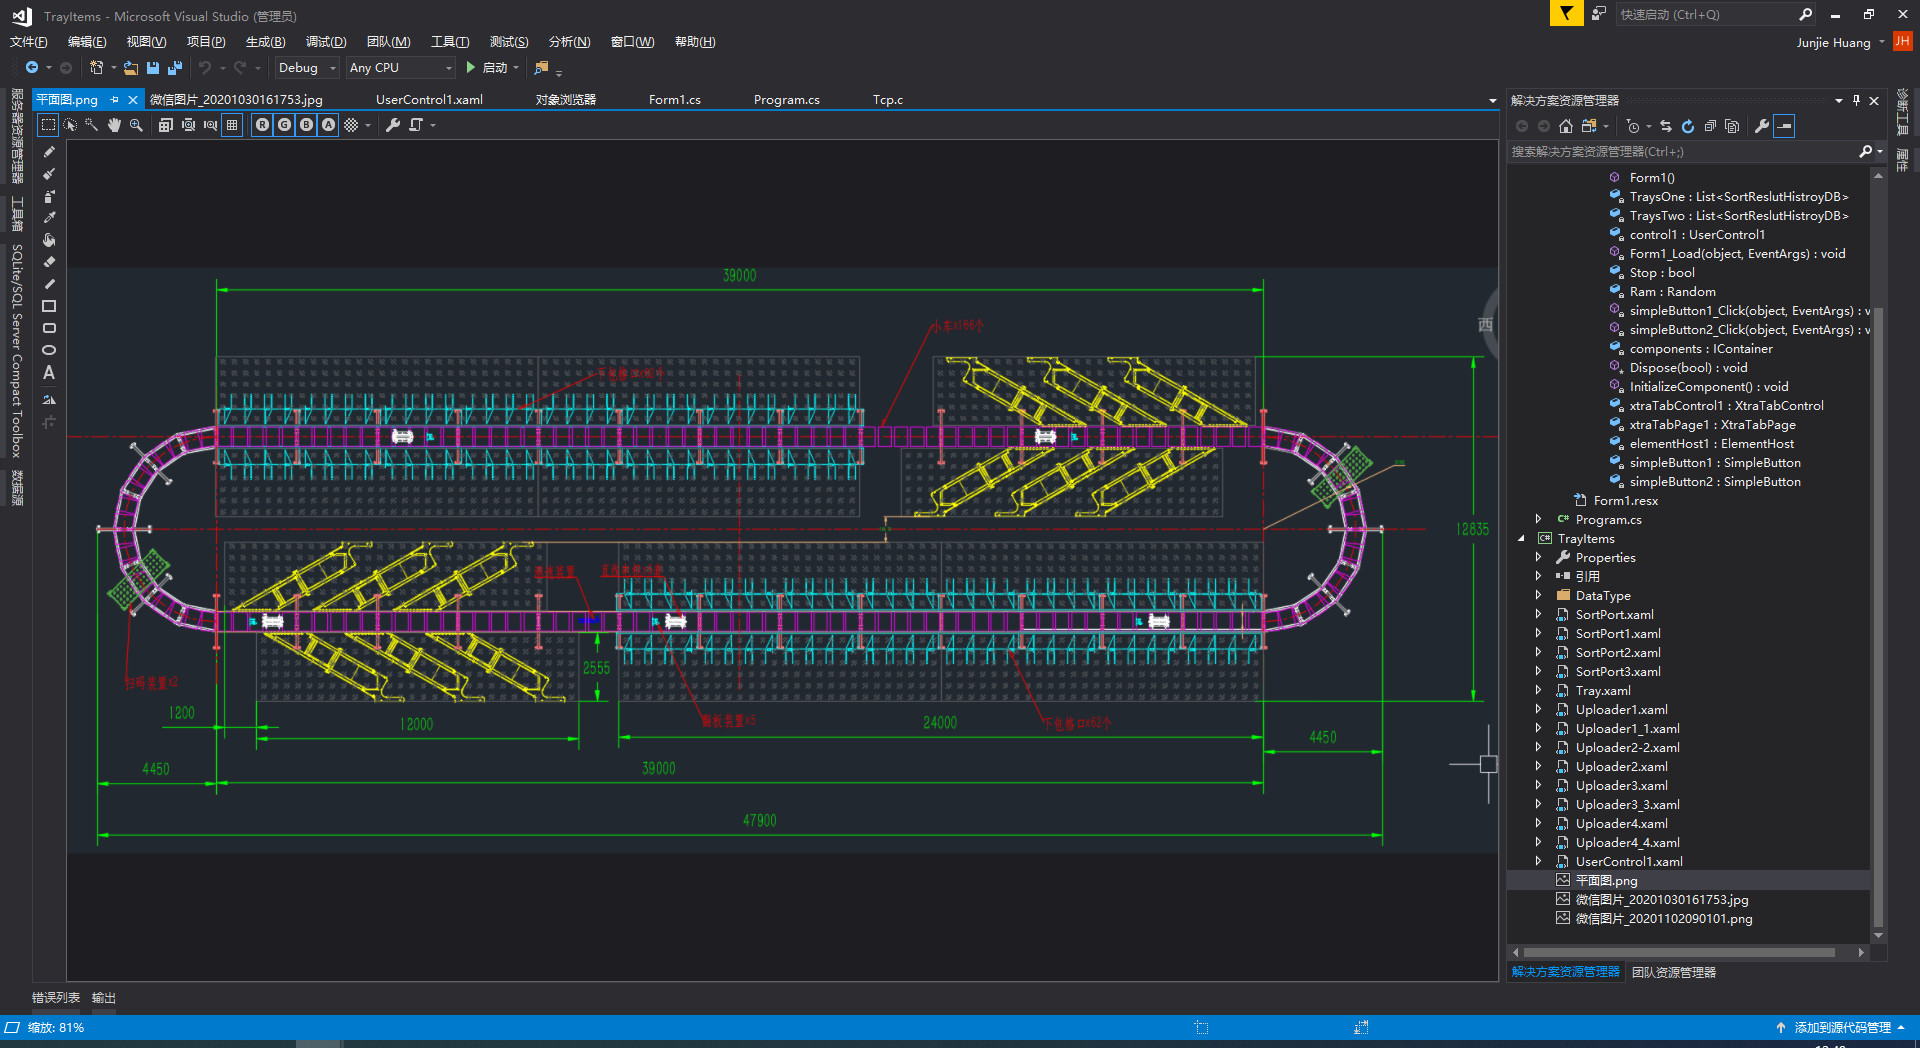Select the Eraser tool
The width and height of the screenshot is (1920, 1048).
48,262
